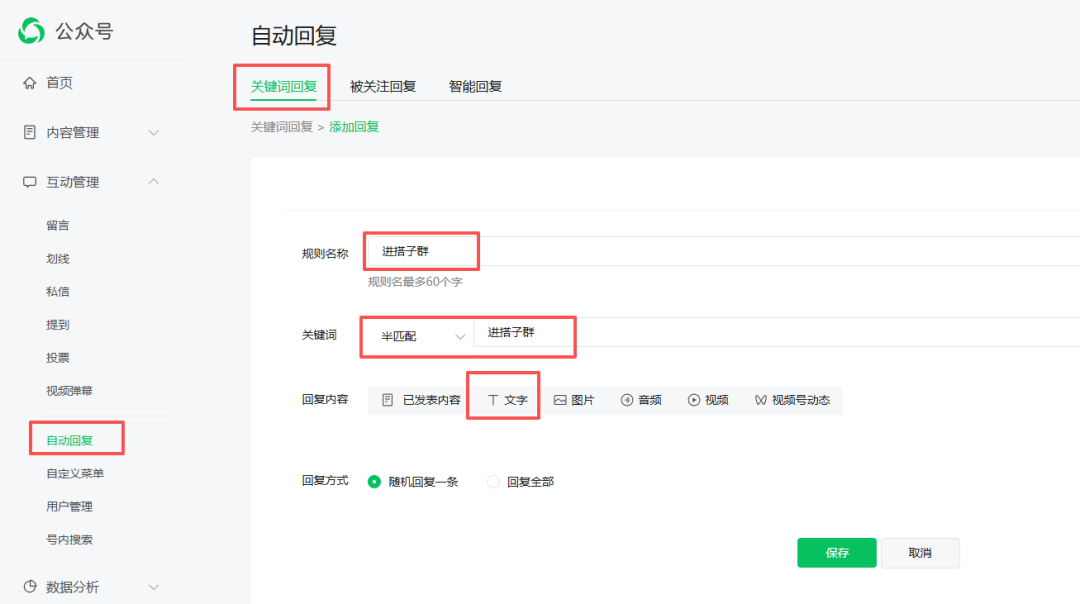Click the green 保存 button
The width and height of the screenshot is (1080, 604).
pyautogui.click(x=836, y=552)
